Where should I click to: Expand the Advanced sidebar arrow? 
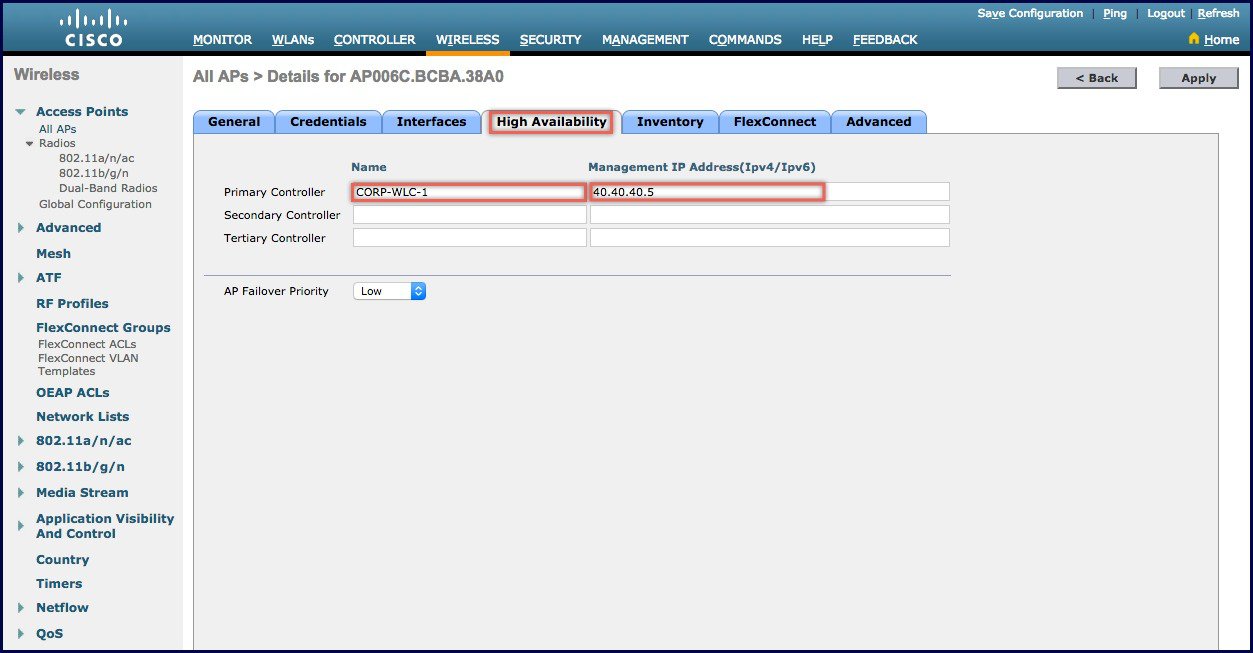coord(21,228)
